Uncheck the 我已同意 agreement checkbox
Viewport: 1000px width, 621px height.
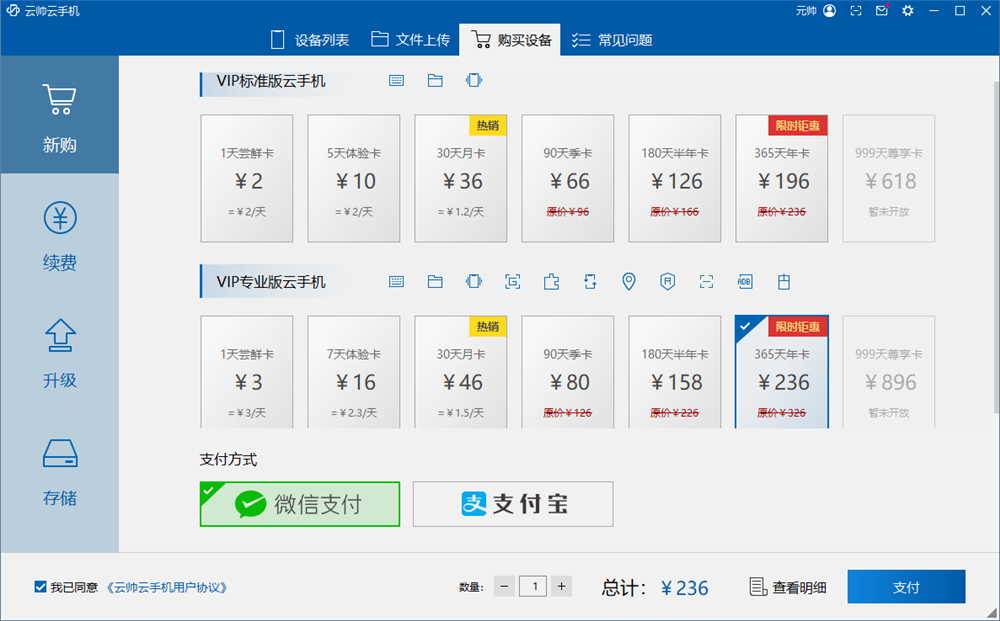pos(40,587)
